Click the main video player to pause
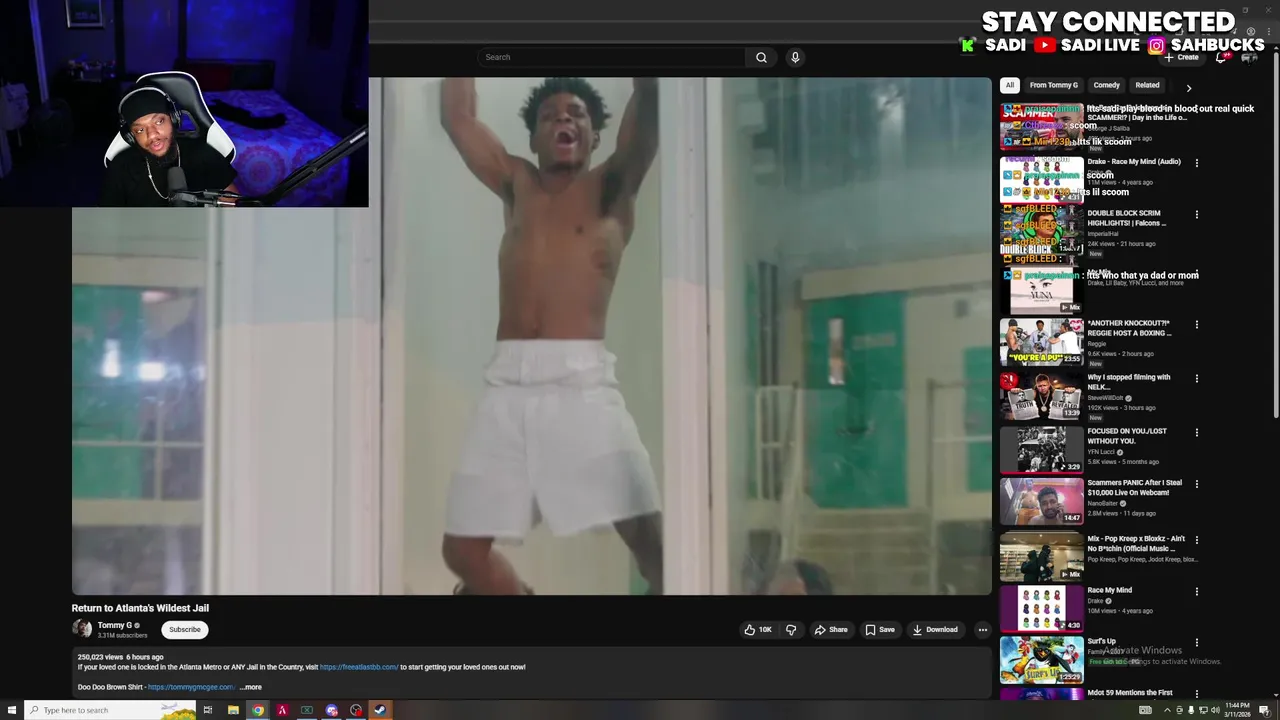 tap(531, 336)
